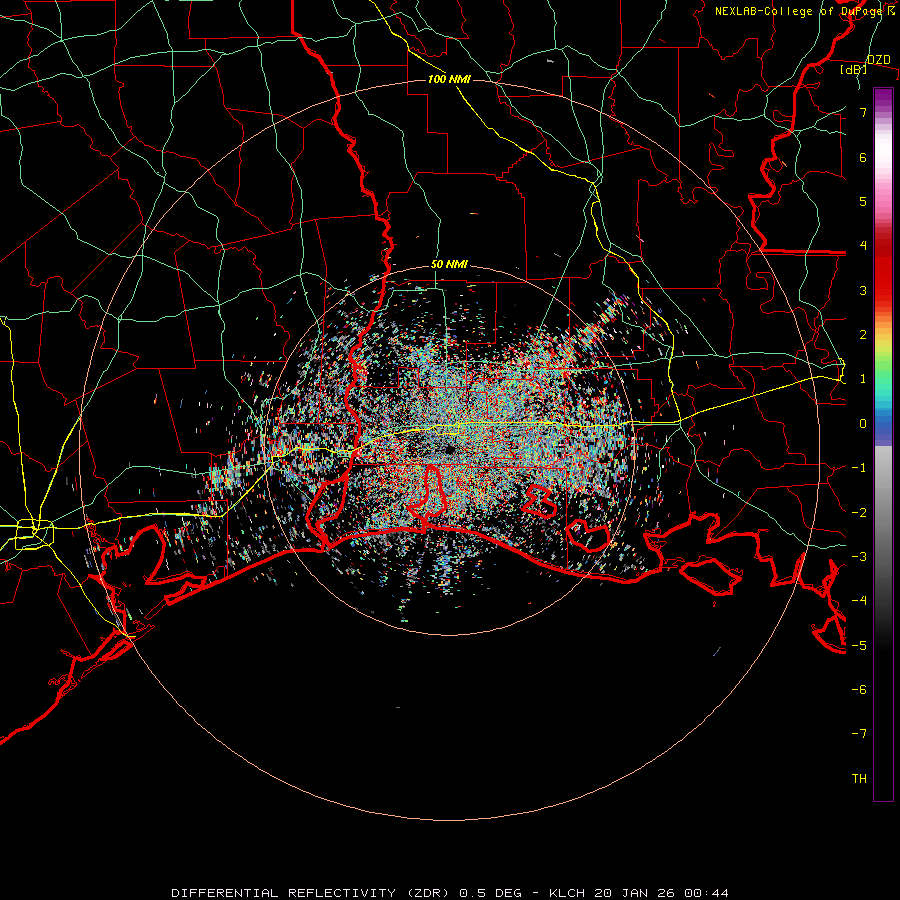900x900 pixels.
Task: Click the positive "3" scale label
Action: [x=863, y=290]
